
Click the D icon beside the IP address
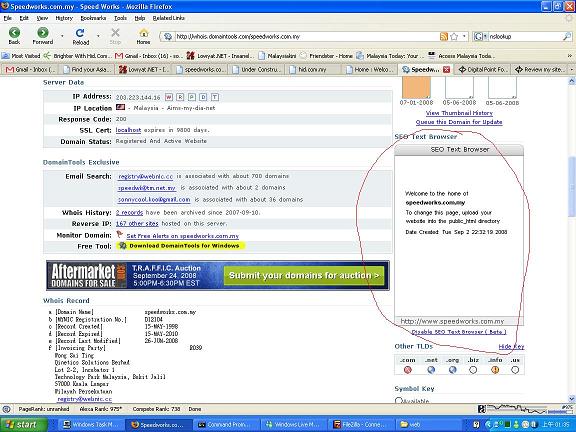coord(203,97)
